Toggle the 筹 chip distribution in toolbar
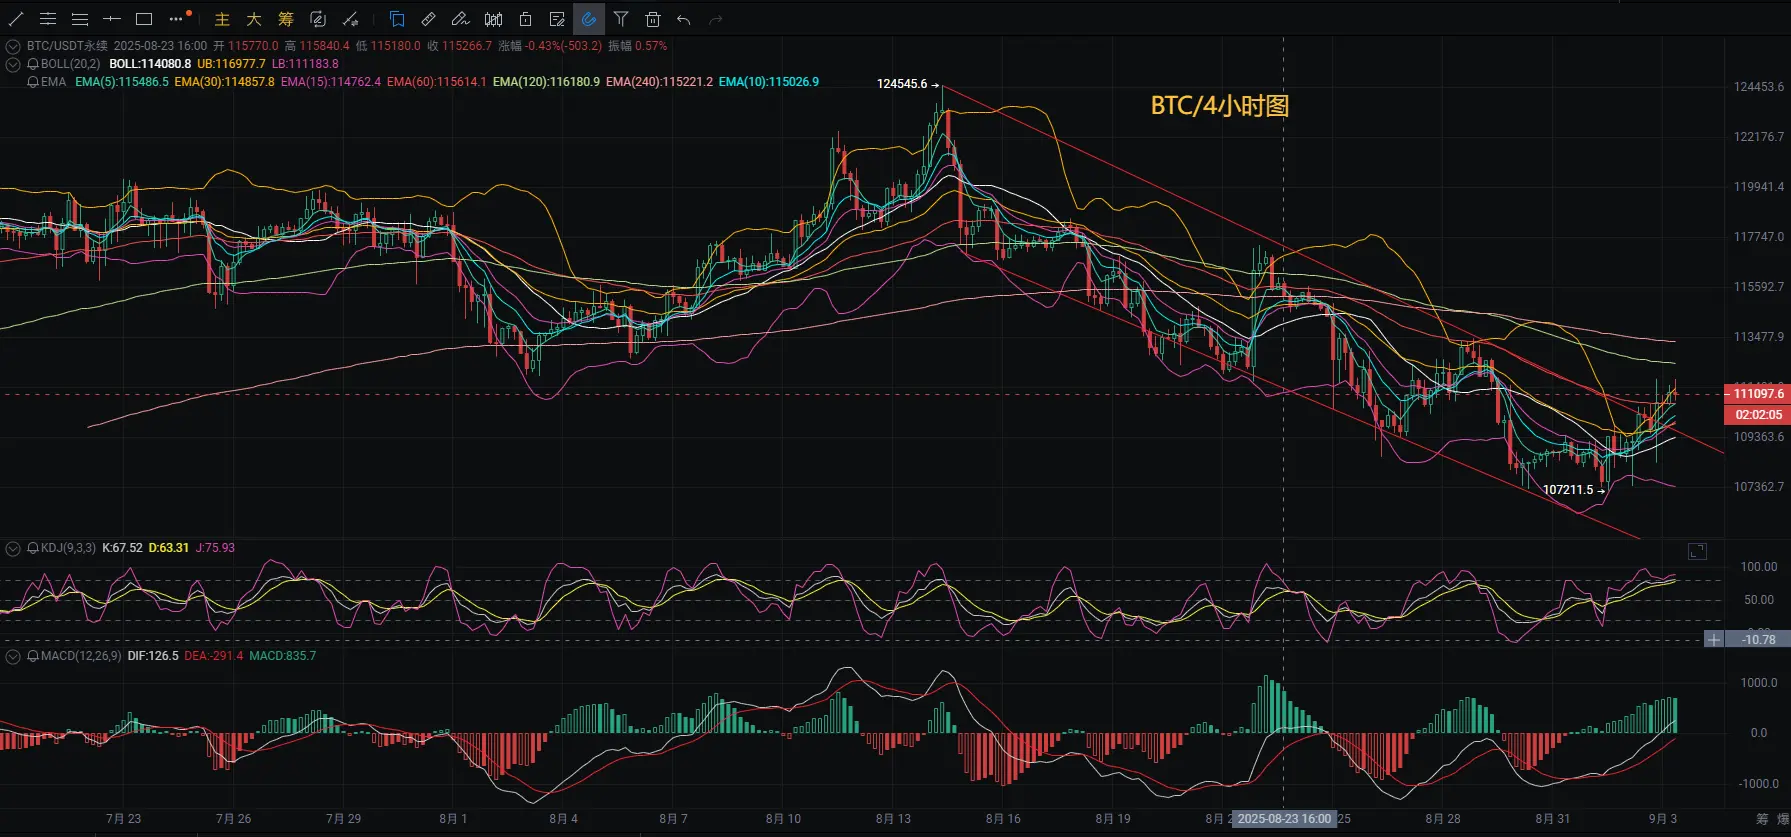 click(286, 19)
